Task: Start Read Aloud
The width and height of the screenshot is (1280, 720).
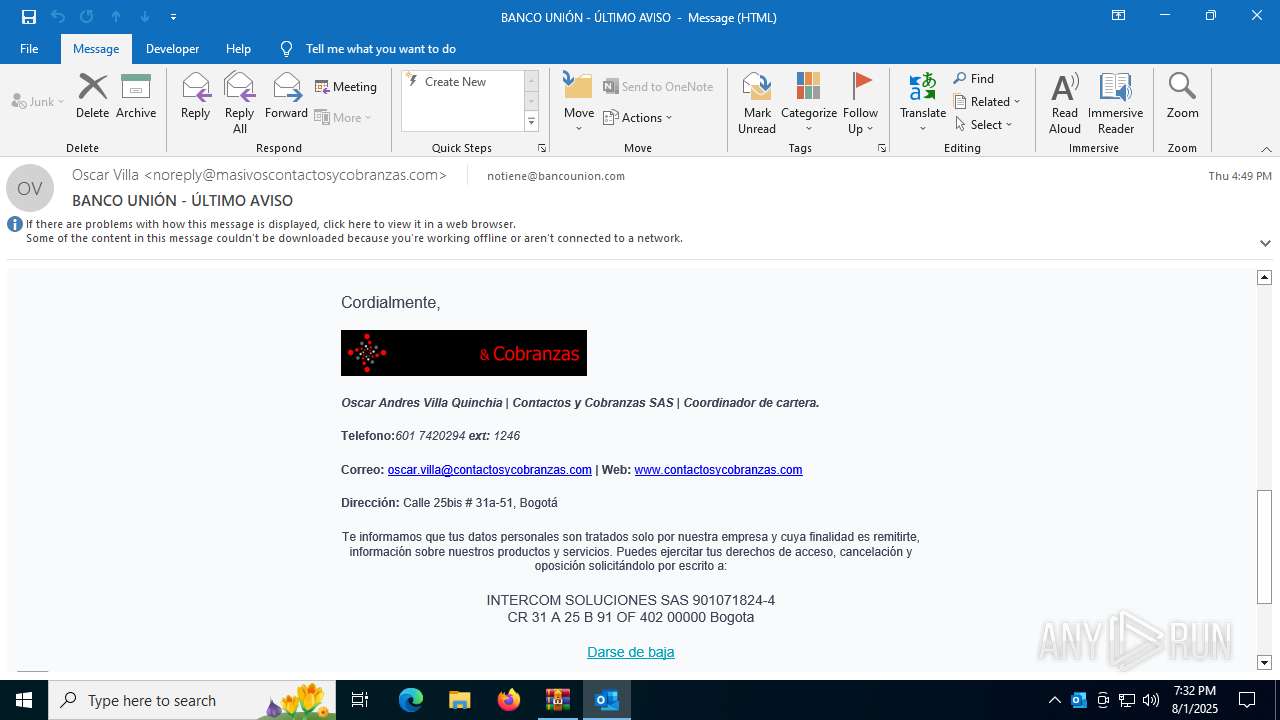Action: point(1065,103)
